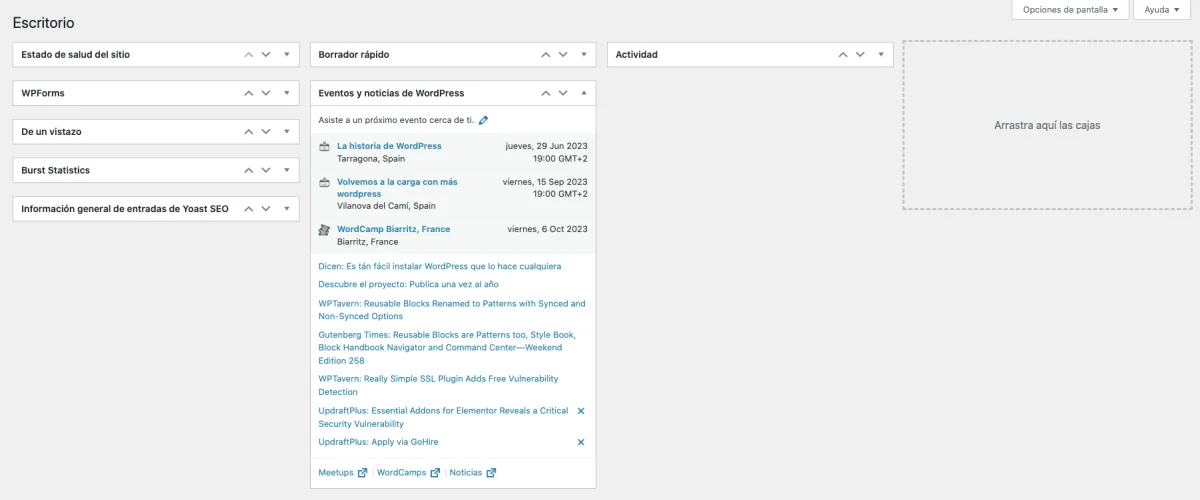This screenshot has width=1200, height=500.
Task: Dismiss the UpdraftPlus Essential Addons news item
Action: tap(581, 411)
